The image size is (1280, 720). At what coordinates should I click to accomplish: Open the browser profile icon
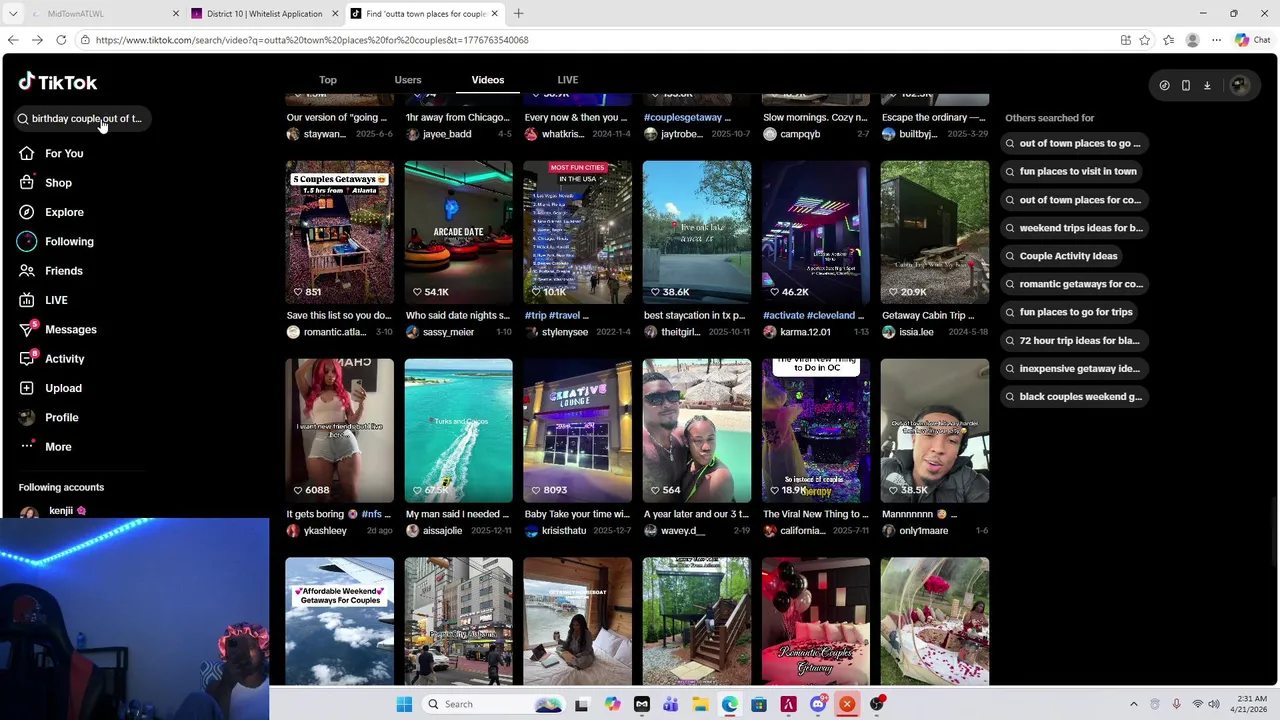click(1192, 40)
